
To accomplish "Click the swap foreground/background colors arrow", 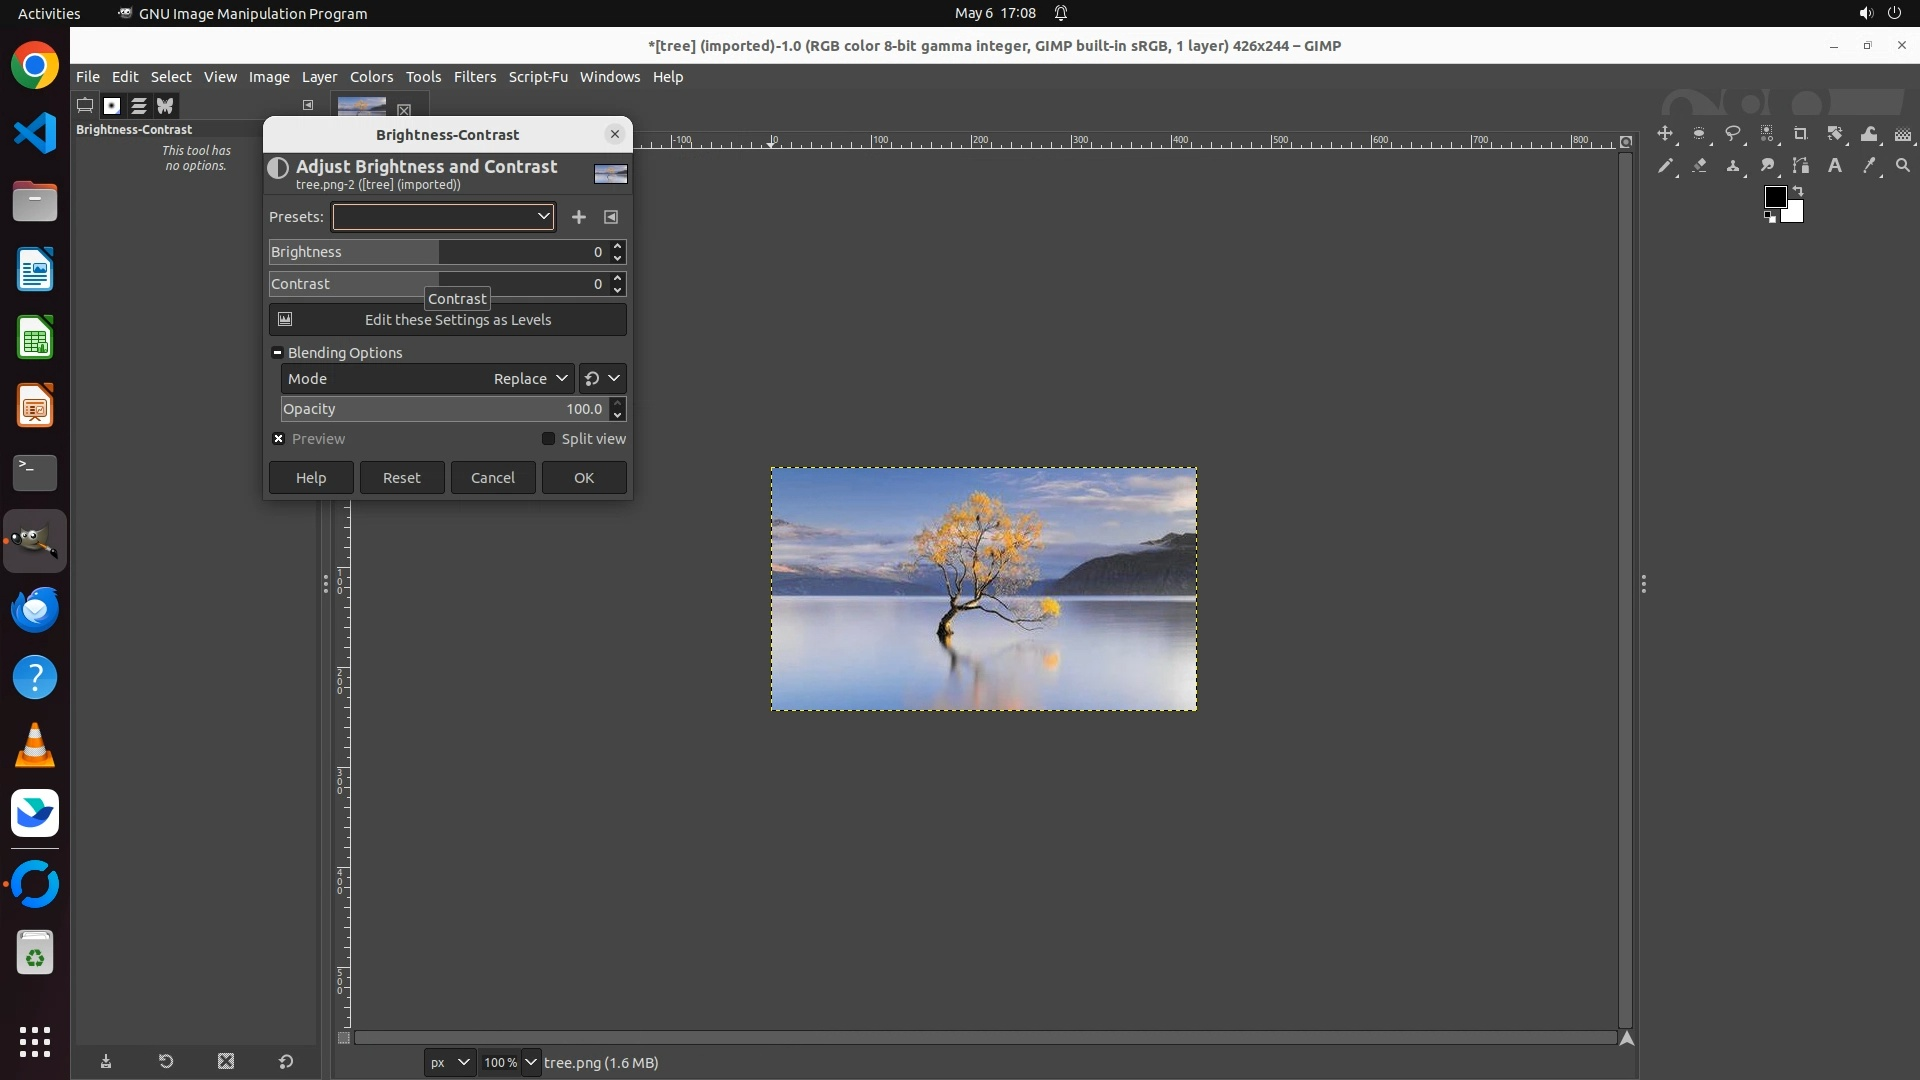I will tap(1798, 190).
